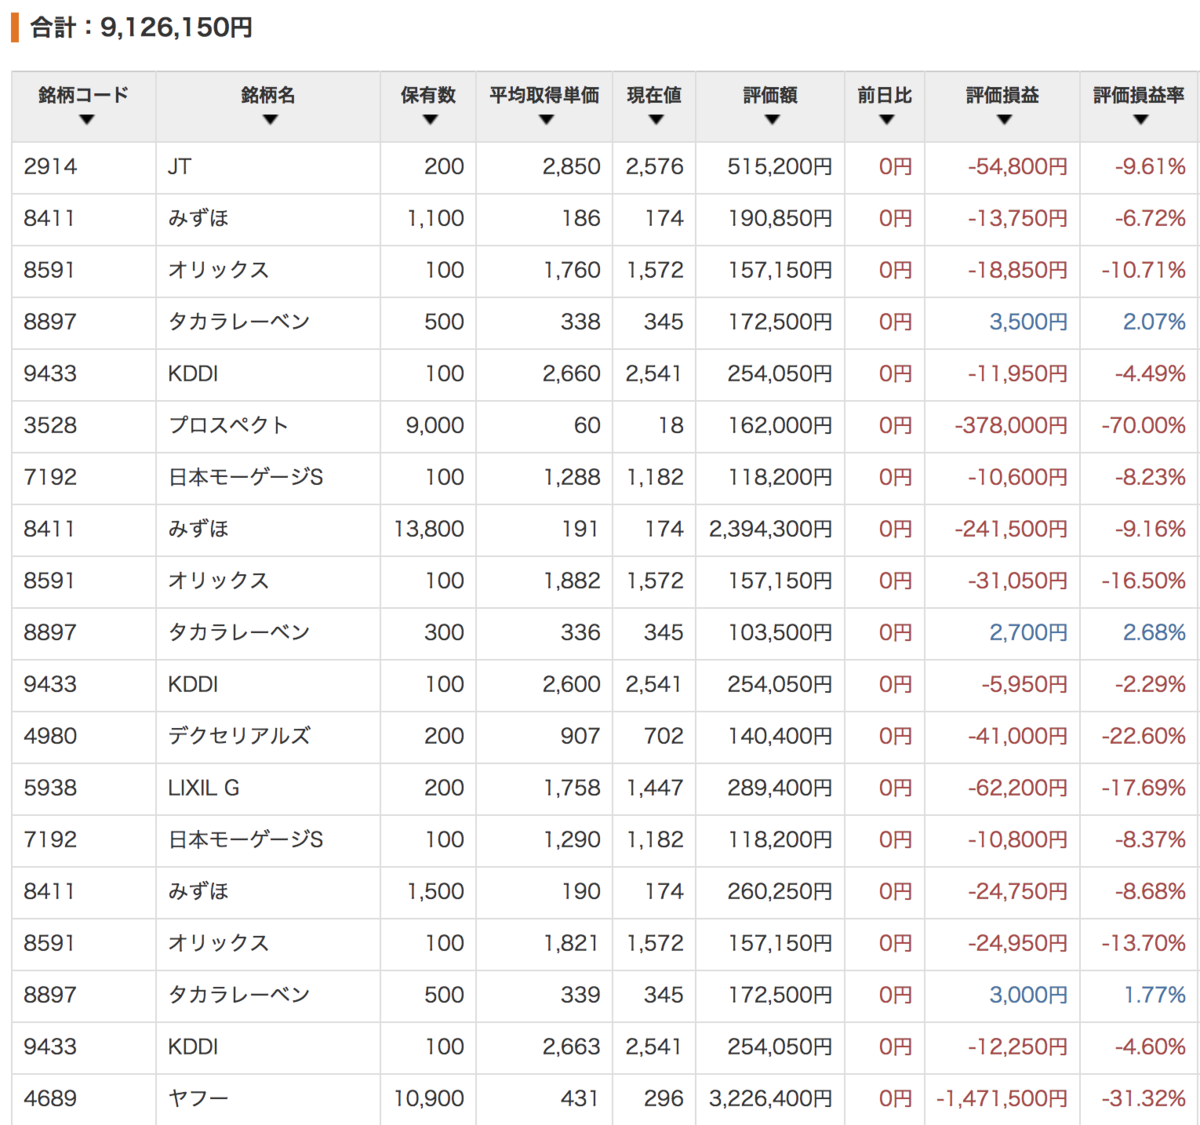This screenshot has height=1125, width=1200.
Task: Select the デクセリアルズ stock name
Action: 239,737
